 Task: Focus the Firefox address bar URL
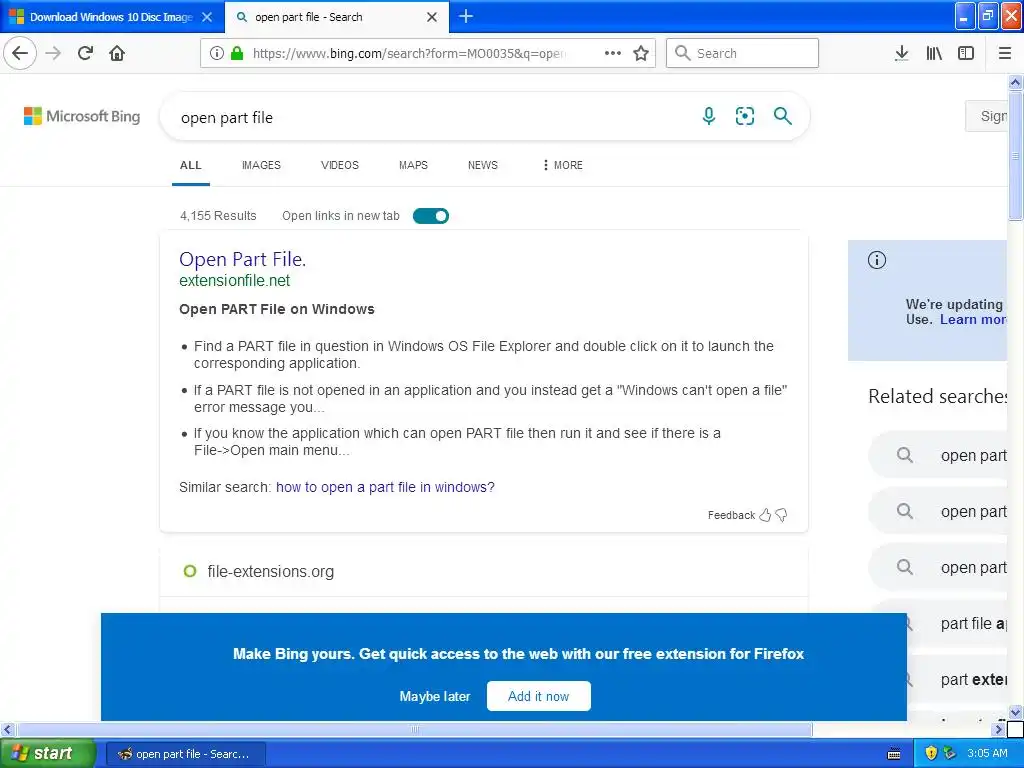(409, 54)
